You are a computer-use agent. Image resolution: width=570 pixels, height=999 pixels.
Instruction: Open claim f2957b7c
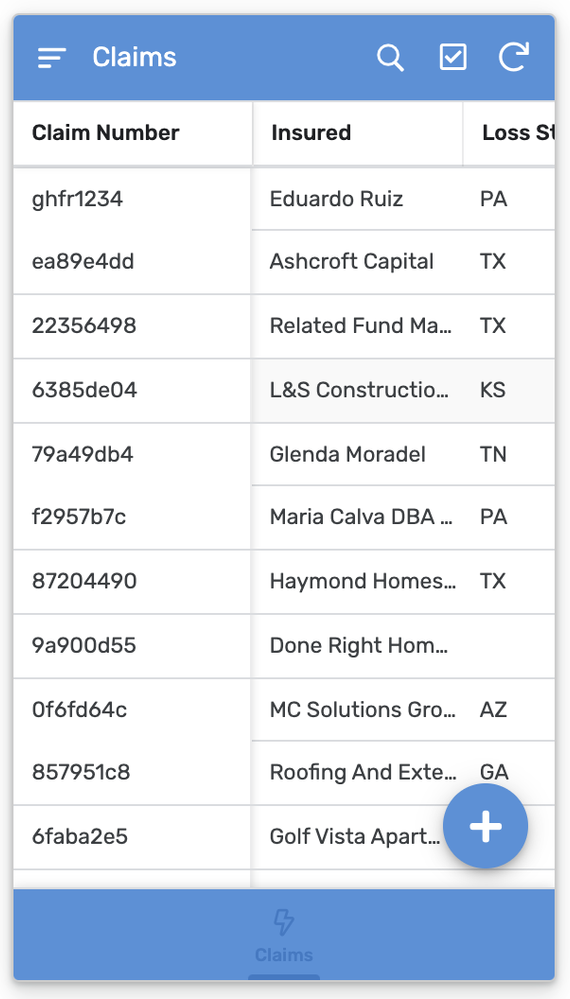[x=79, y=517]
